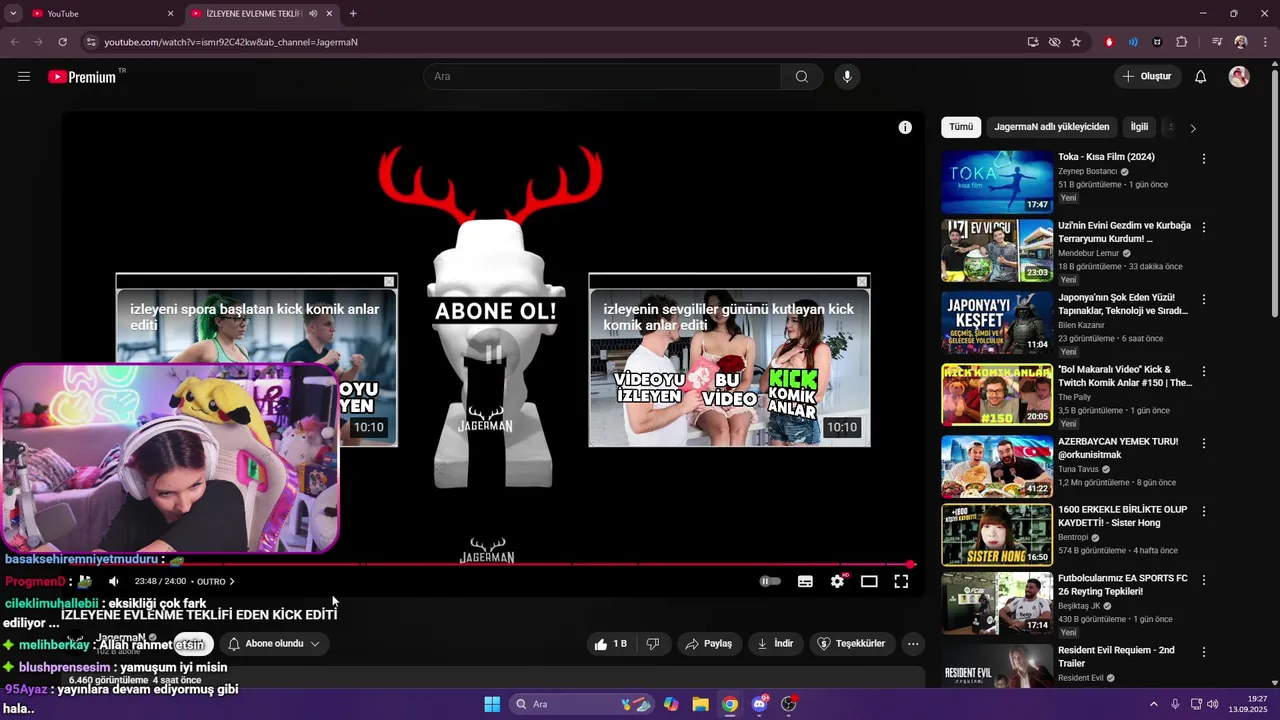Open Futbolcularımız EA SPORTS FC title
This screenshot has width=1280, height=720.
point(1123,584)
